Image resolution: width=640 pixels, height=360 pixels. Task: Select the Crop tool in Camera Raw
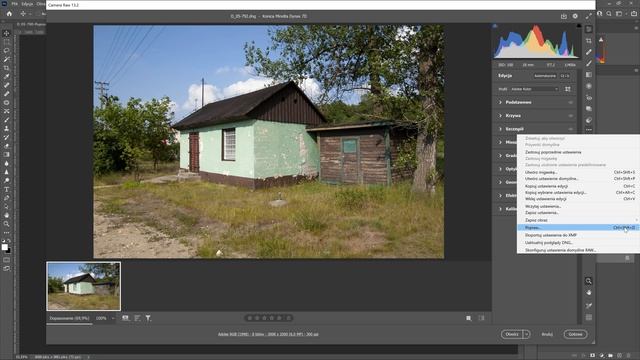589,41
